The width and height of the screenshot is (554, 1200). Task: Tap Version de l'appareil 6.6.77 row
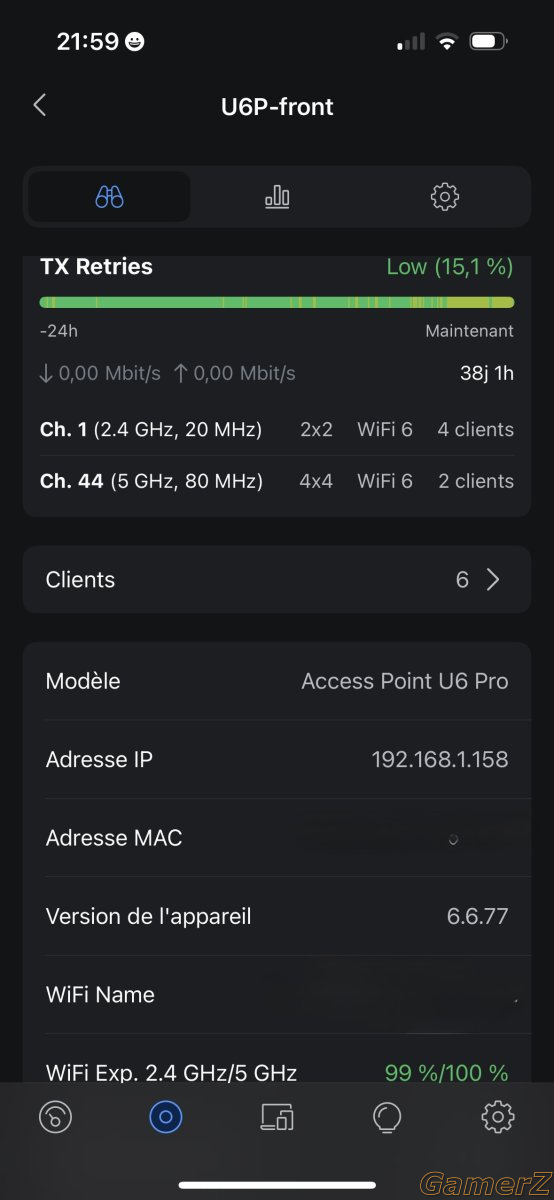[x=277, y=916]
